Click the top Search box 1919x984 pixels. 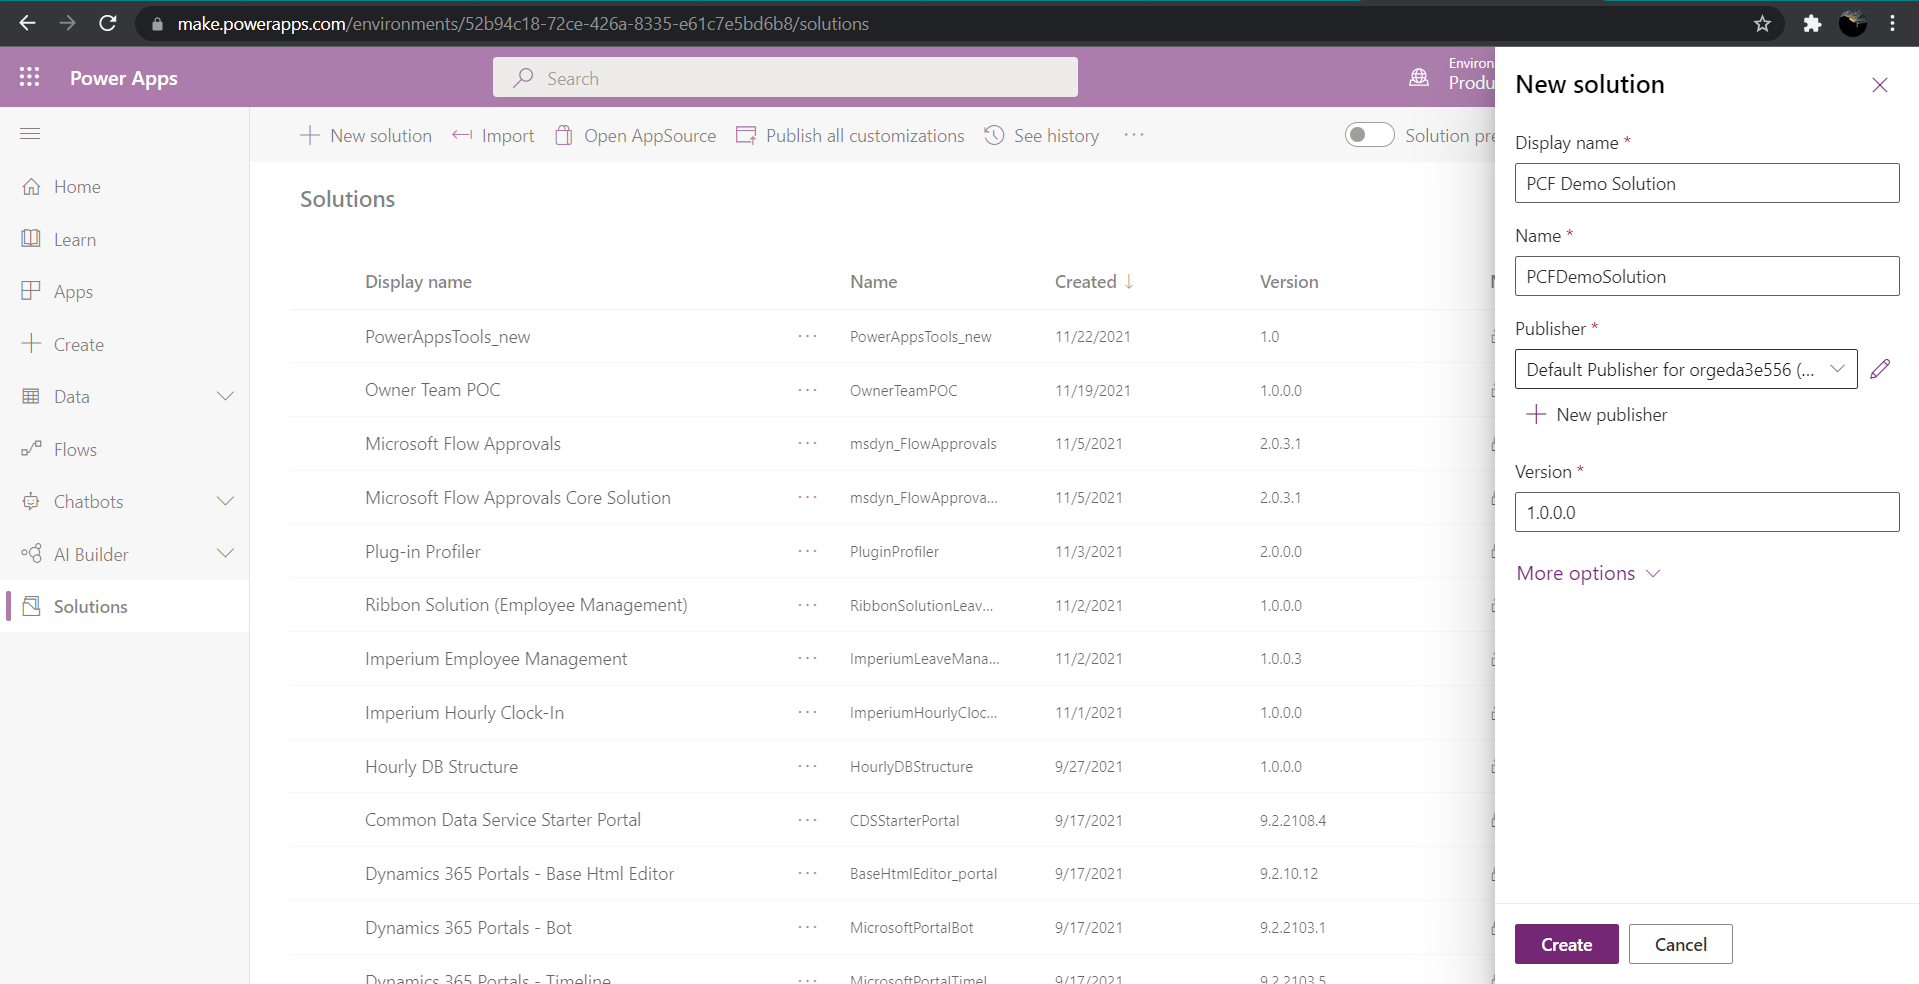785,77
